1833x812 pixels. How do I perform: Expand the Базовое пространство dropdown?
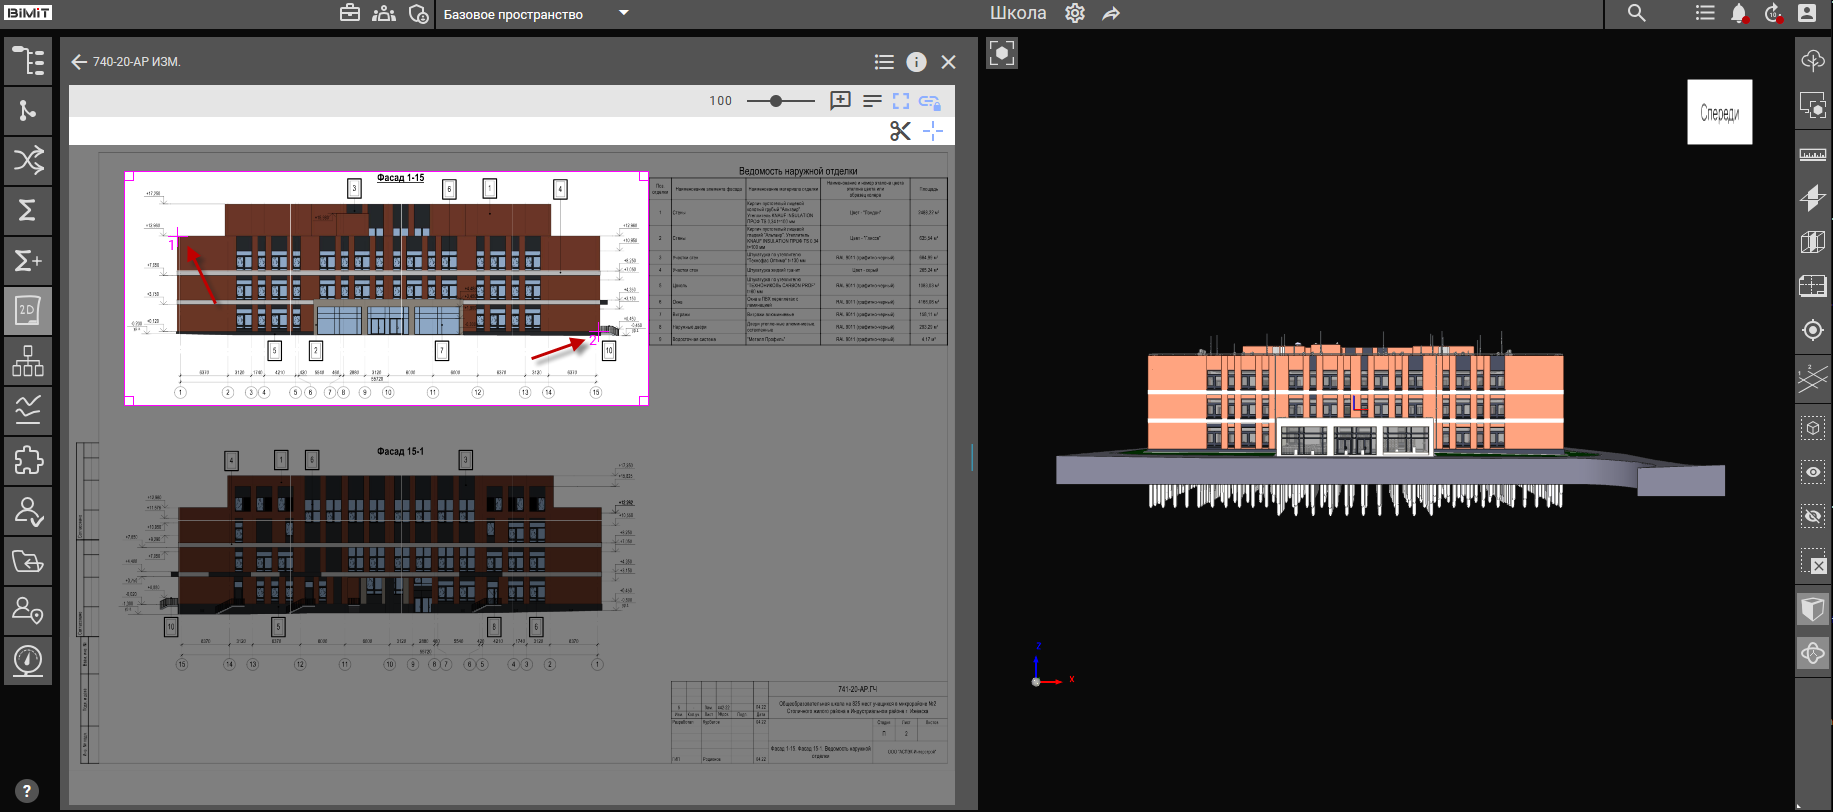point(624,14)
